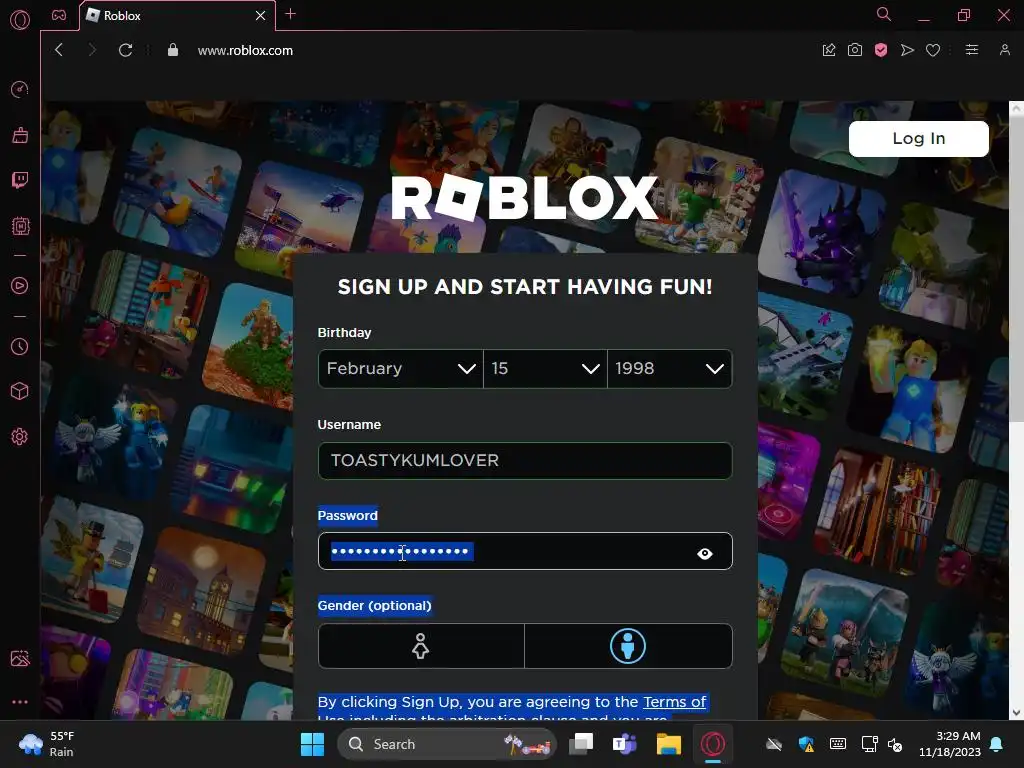Click the touch keyboard tray icon
The width and height of the screenshot is (1024, 768).
coord(838,744)
